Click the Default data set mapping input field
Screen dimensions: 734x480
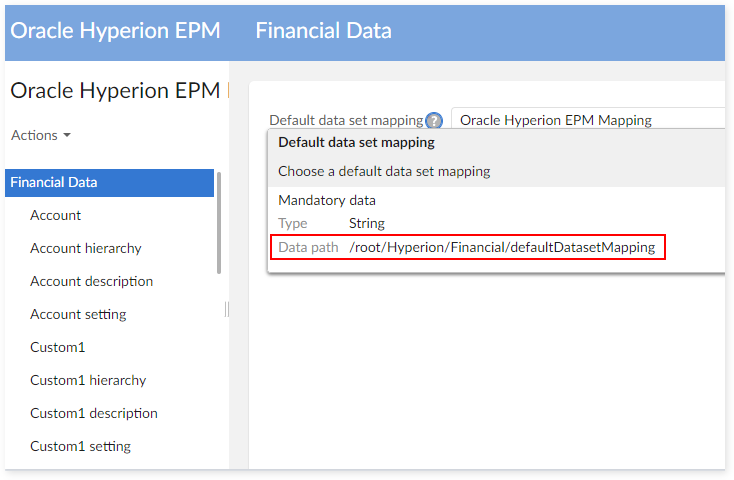(585, 120)
